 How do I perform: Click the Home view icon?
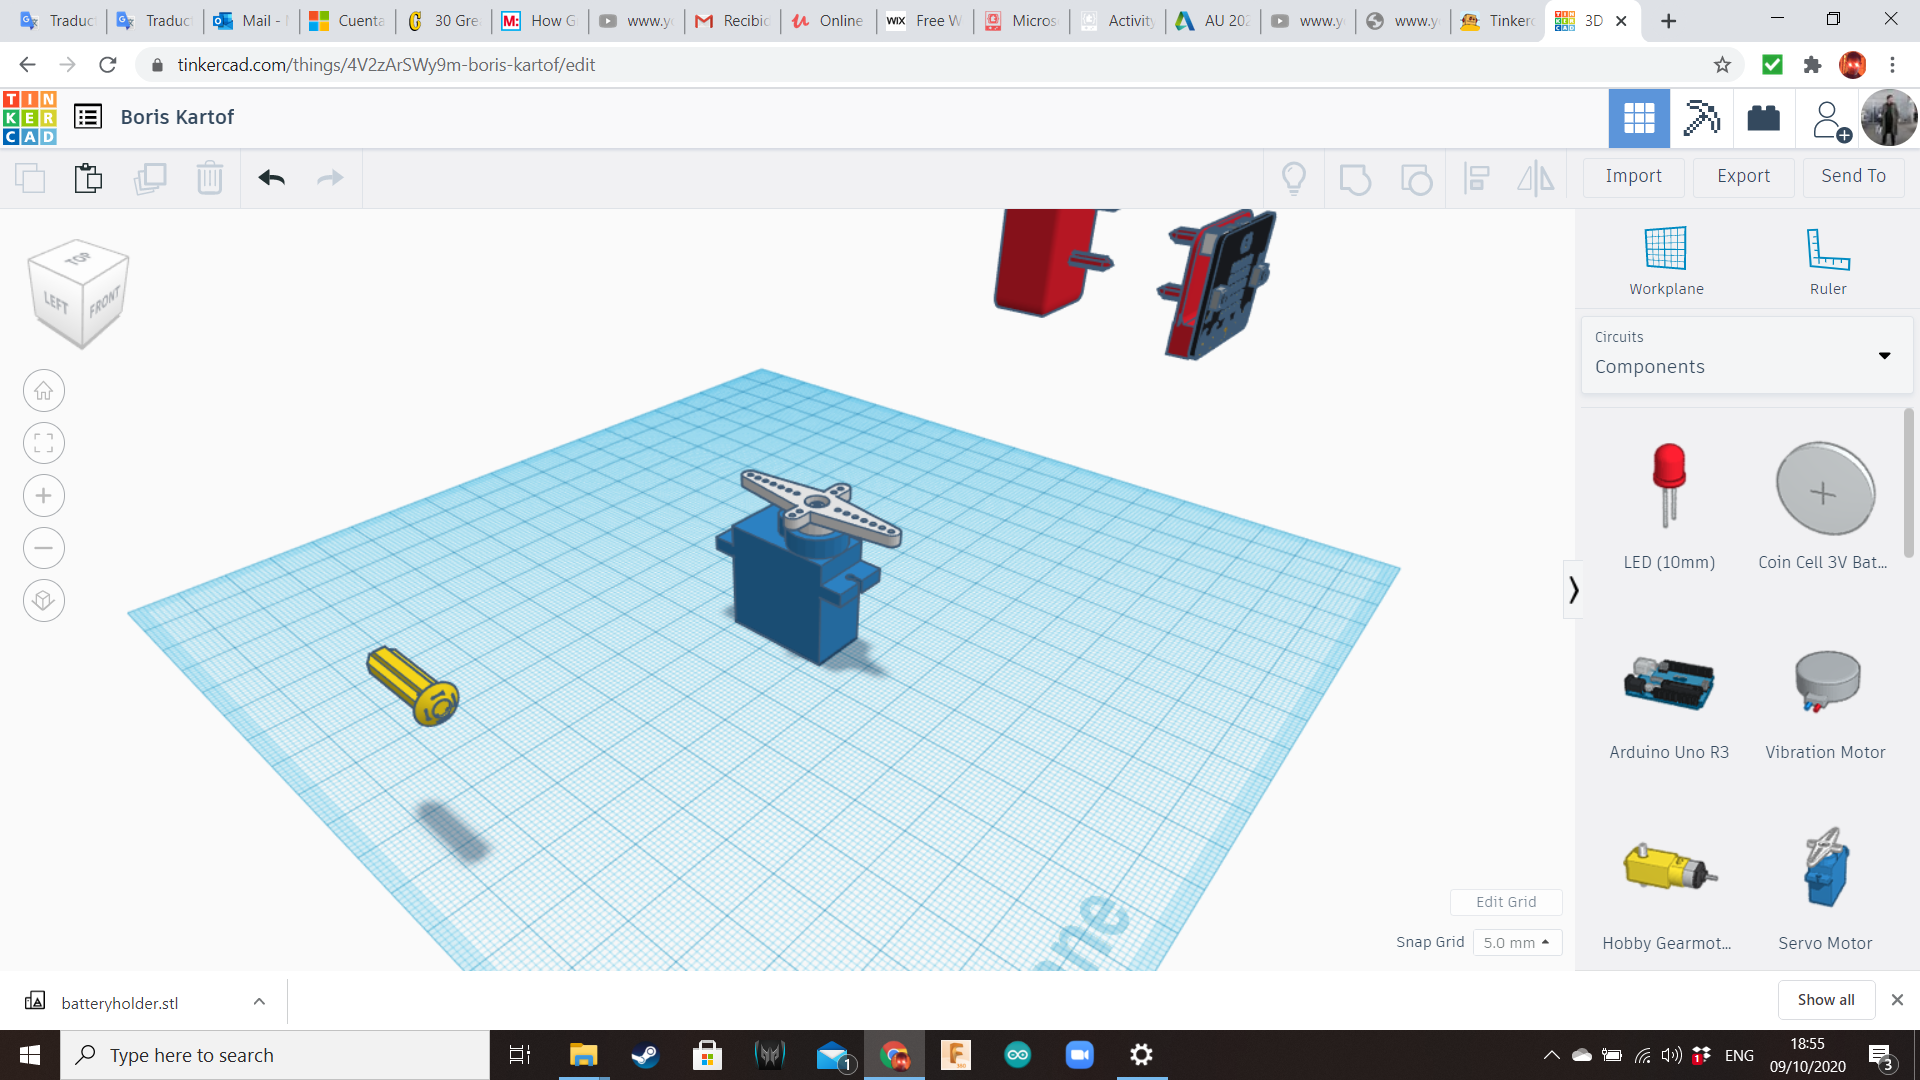coord(43,391)
